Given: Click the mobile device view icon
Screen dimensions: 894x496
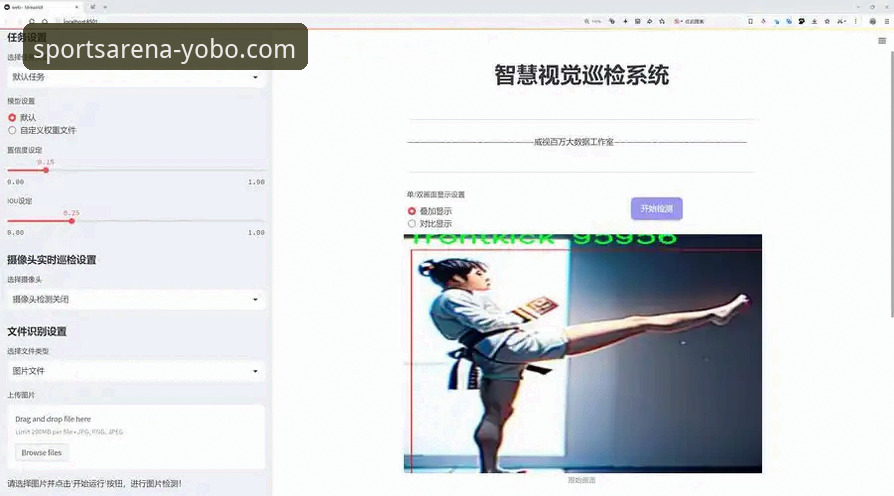Looking at the screenshot, I should [x=750, y=21].
